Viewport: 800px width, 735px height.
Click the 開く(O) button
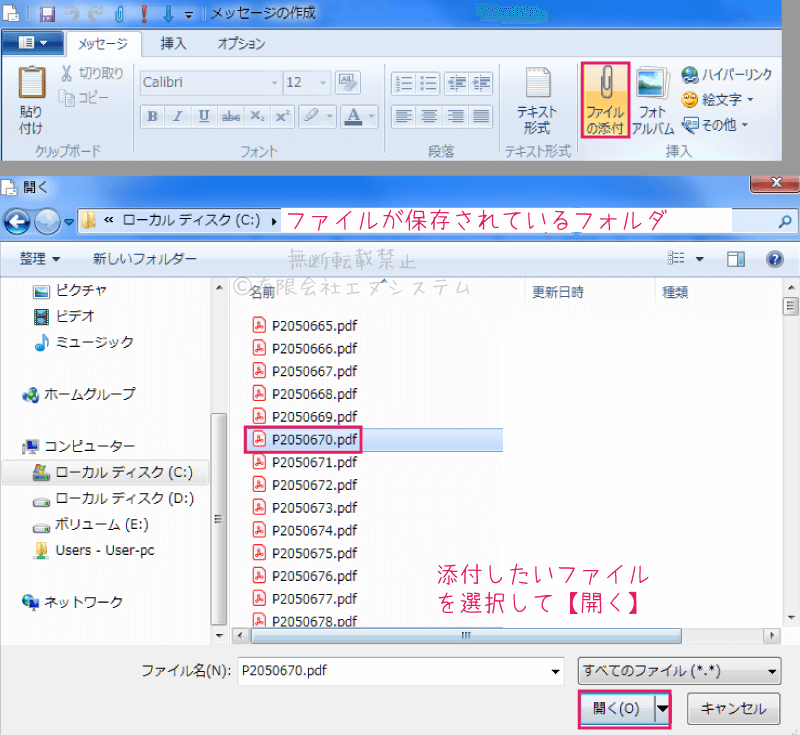pos(616,708)
